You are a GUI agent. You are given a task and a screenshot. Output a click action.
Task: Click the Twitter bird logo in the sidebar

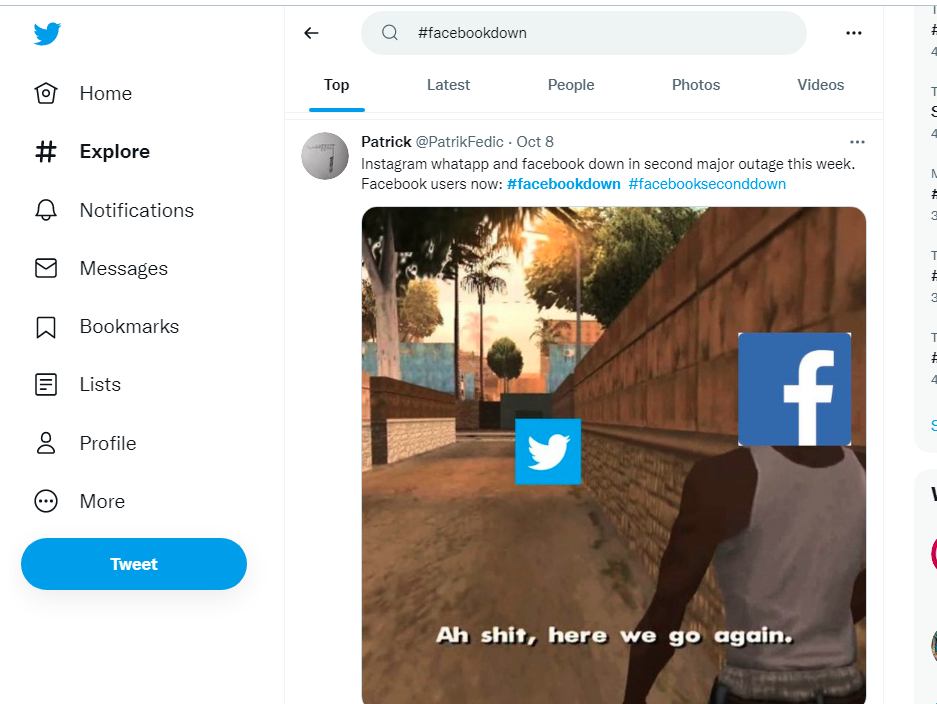point(47,33)
